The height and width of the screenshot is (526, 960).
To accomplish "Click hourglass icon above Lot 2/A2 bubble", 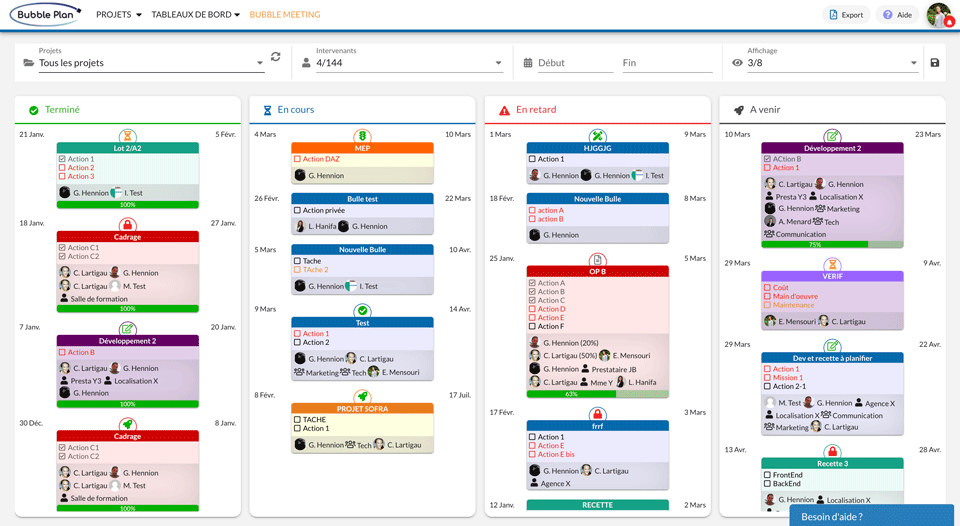I will click(x=127, y=135).
